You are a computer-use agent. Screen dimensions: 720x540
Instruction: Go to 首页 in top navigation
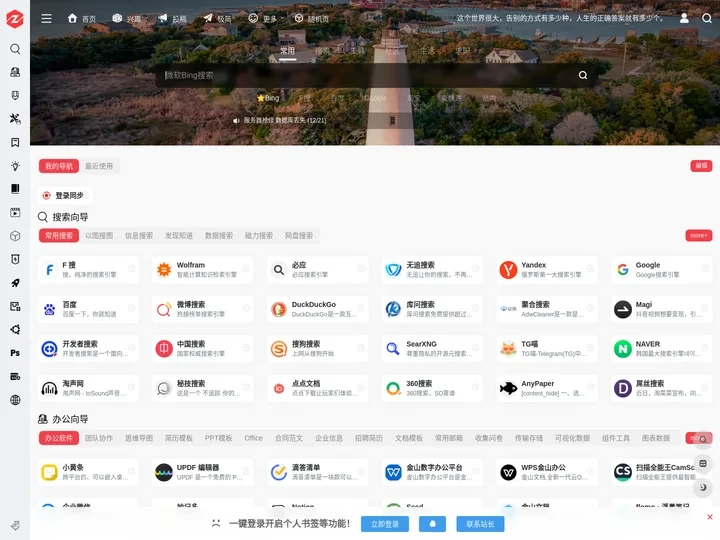coord(82,18)
